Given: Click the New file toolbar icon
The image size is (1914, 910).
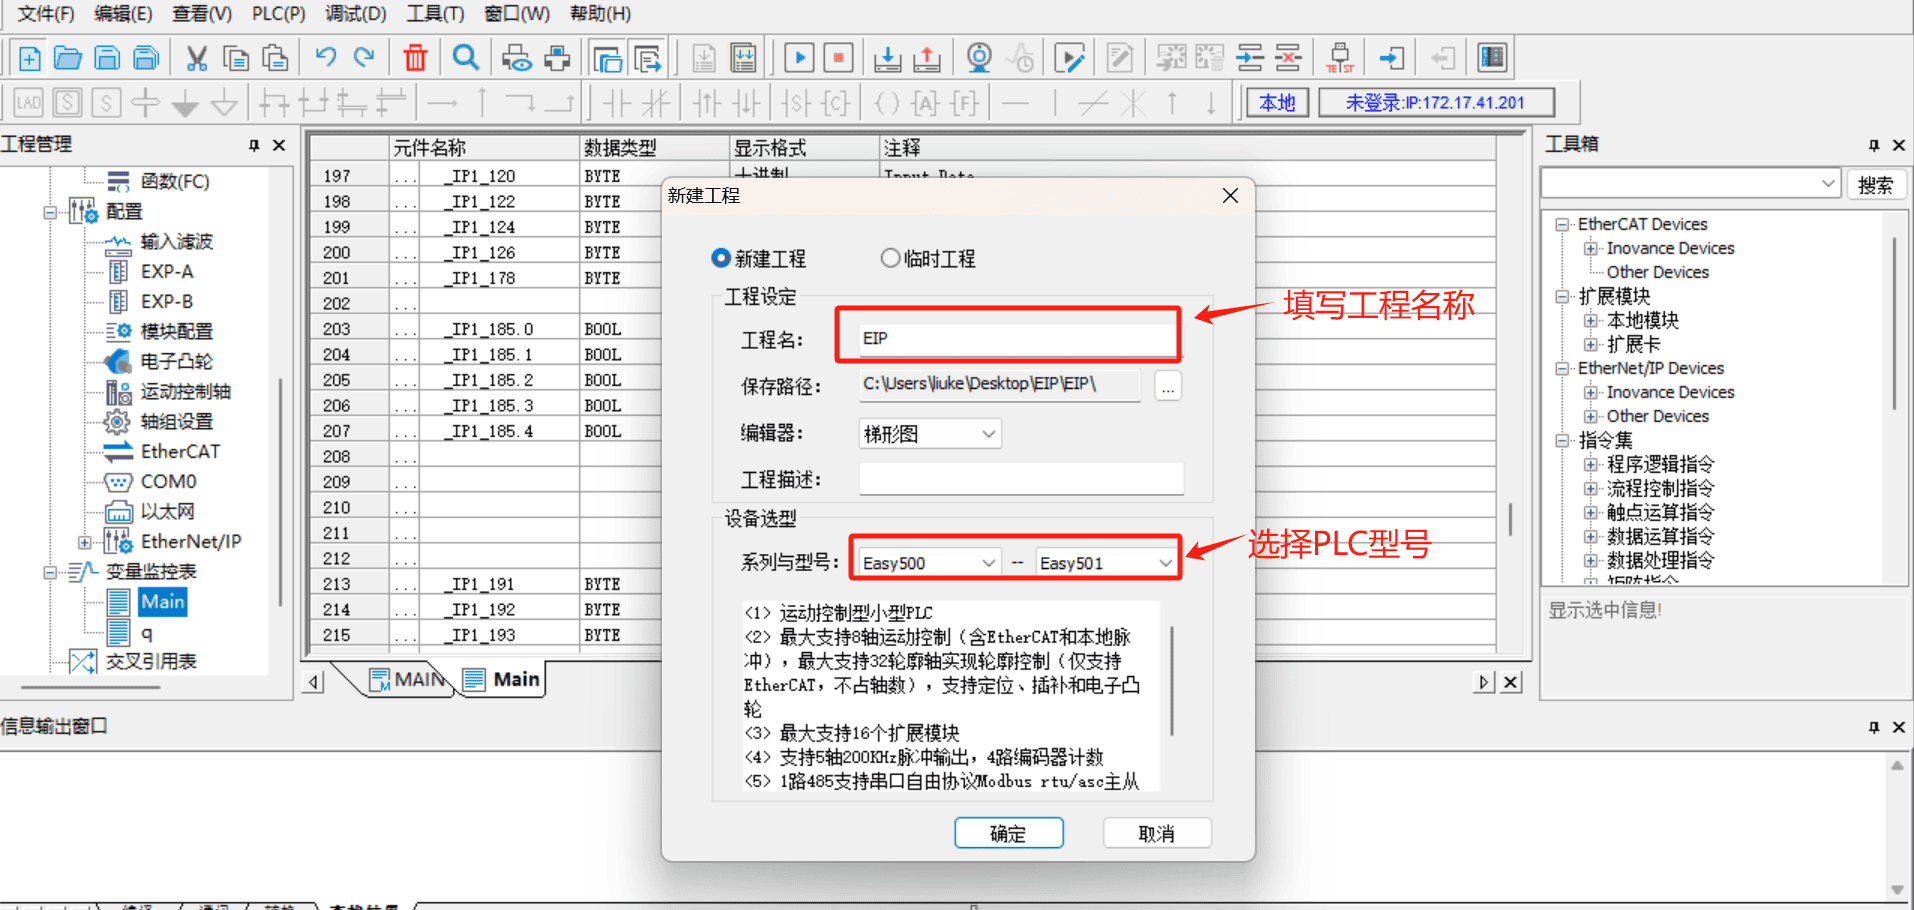Looking at the screenshot, I should coord(29,58).
